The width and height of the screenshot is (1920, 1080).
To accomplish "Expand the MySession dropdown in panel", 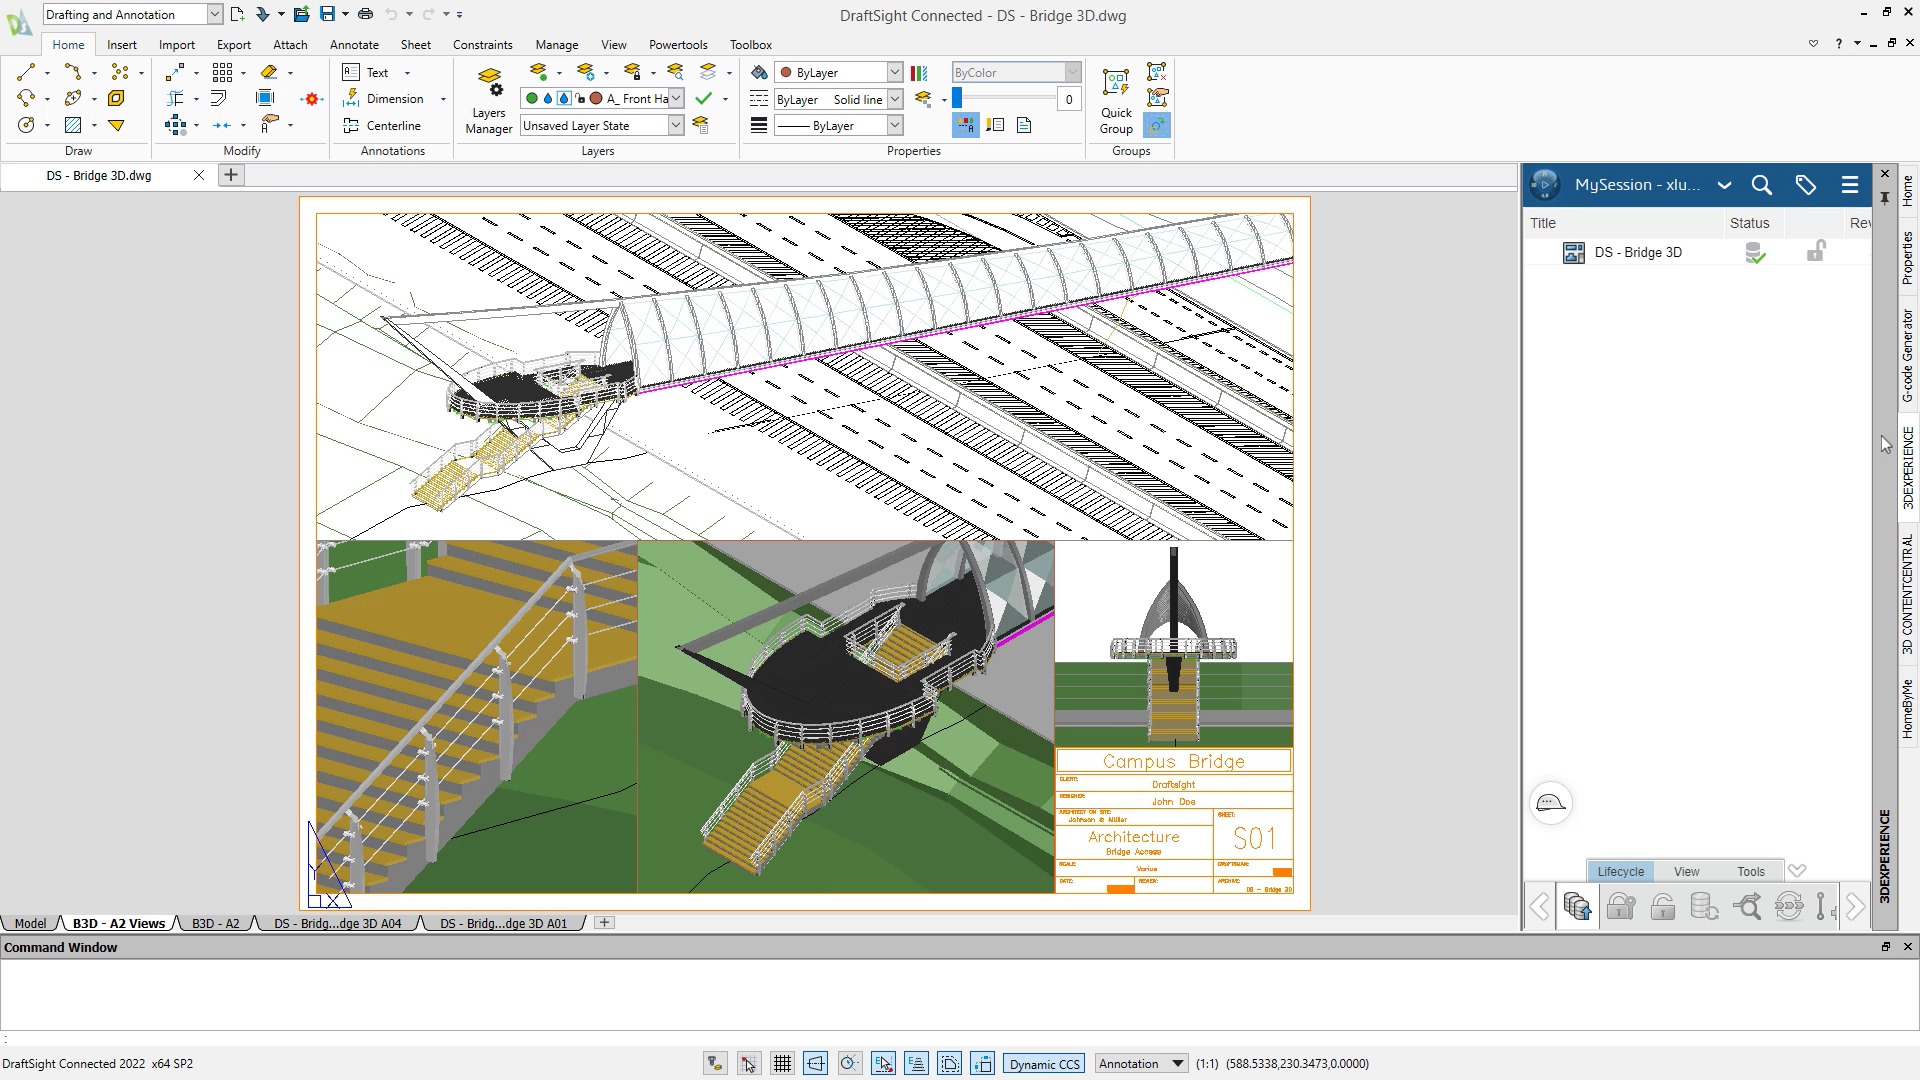I will click(x=1725, y=185).
